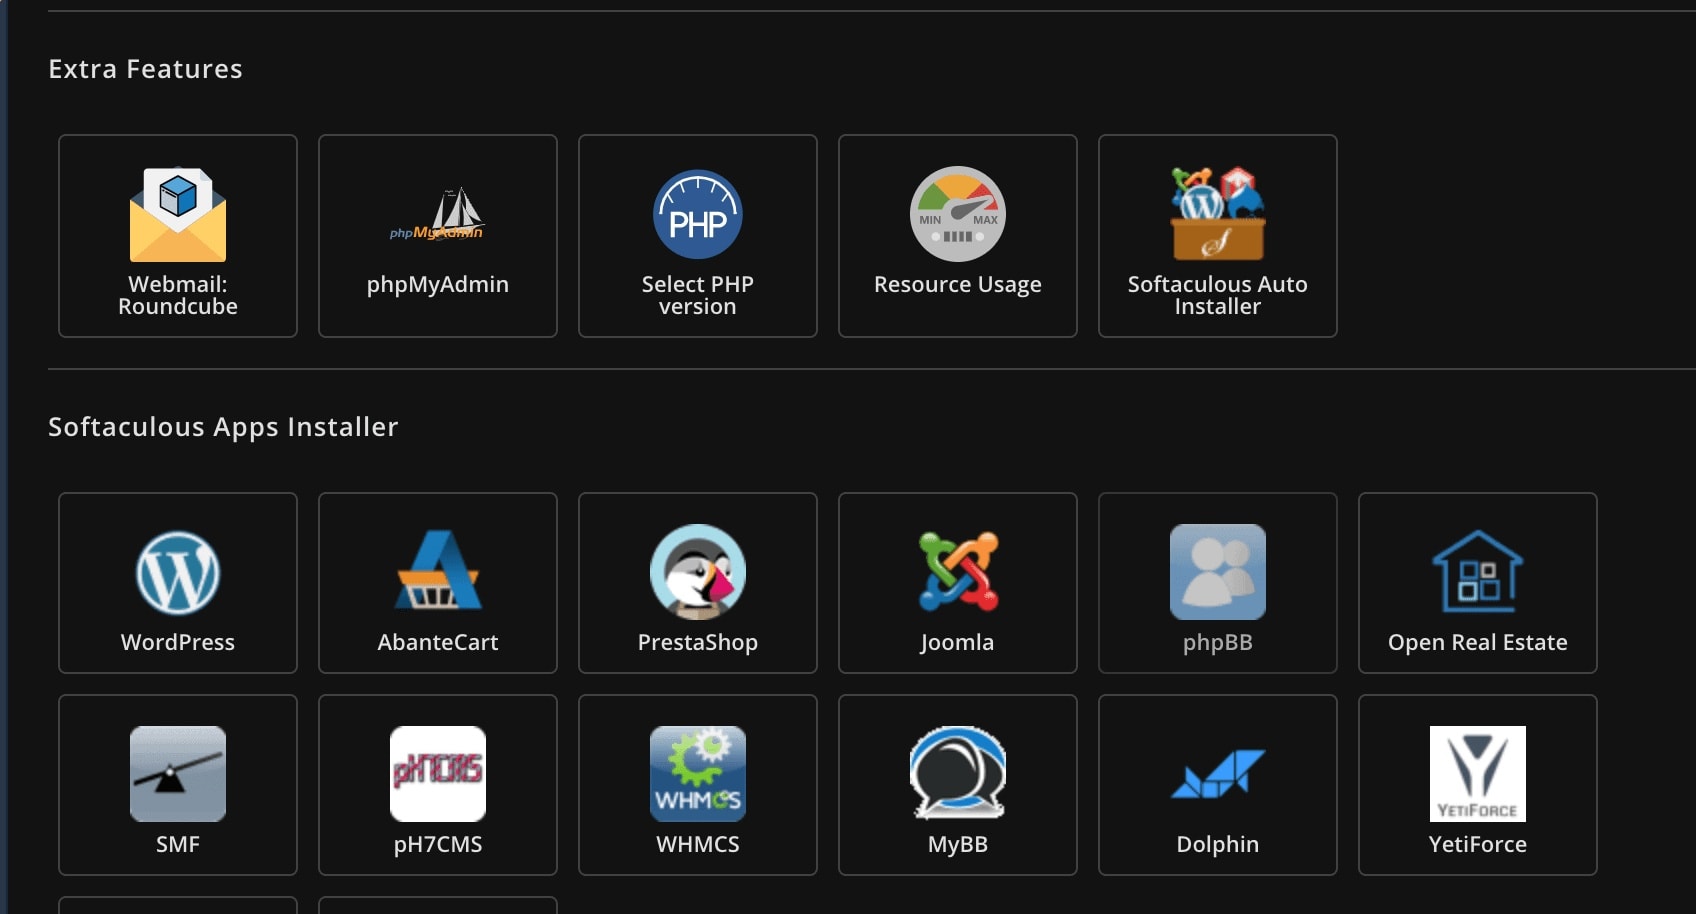Click the 'Extra Features' section heading

pyautogui.click(x=146, y=69)
